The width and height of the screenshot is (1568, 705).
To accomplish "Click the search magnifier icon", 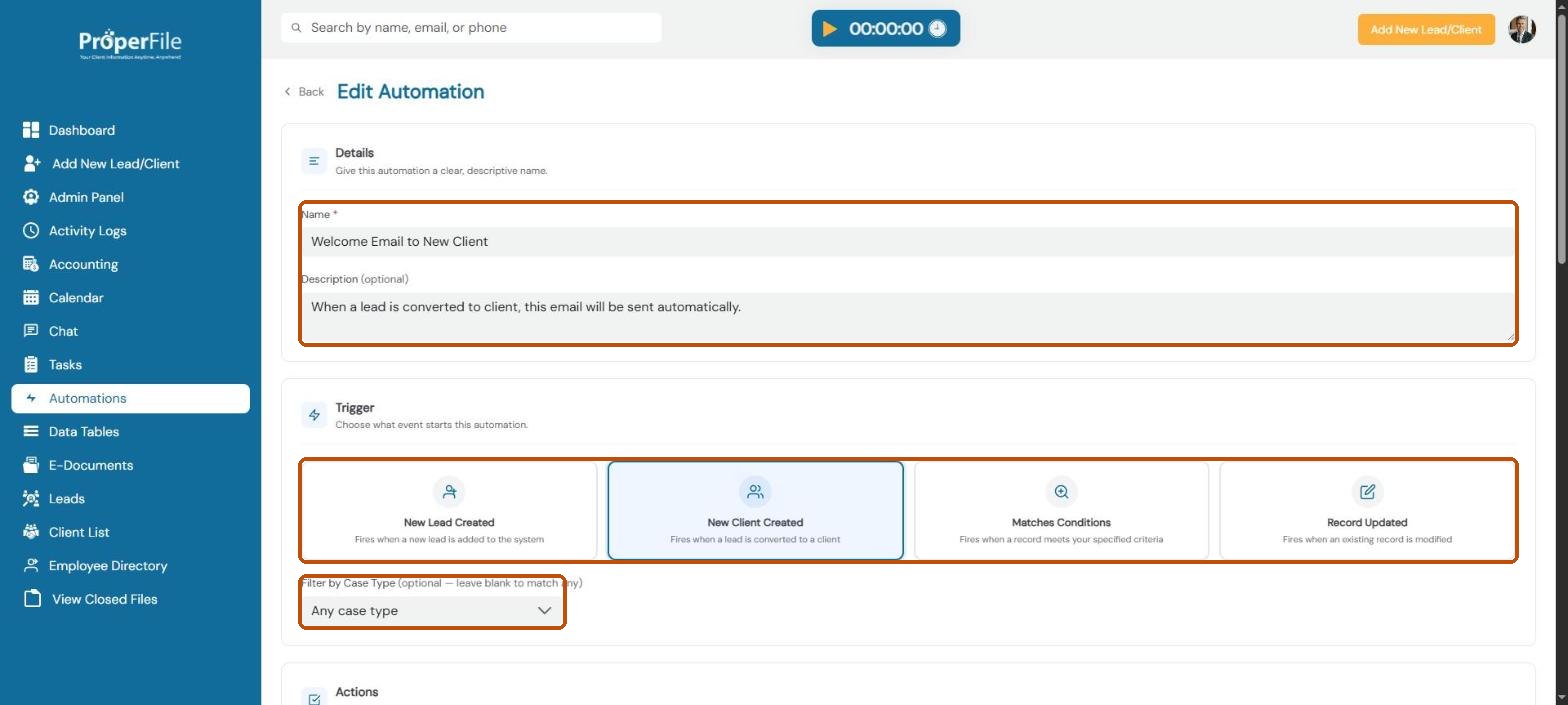I will point(296,28).
